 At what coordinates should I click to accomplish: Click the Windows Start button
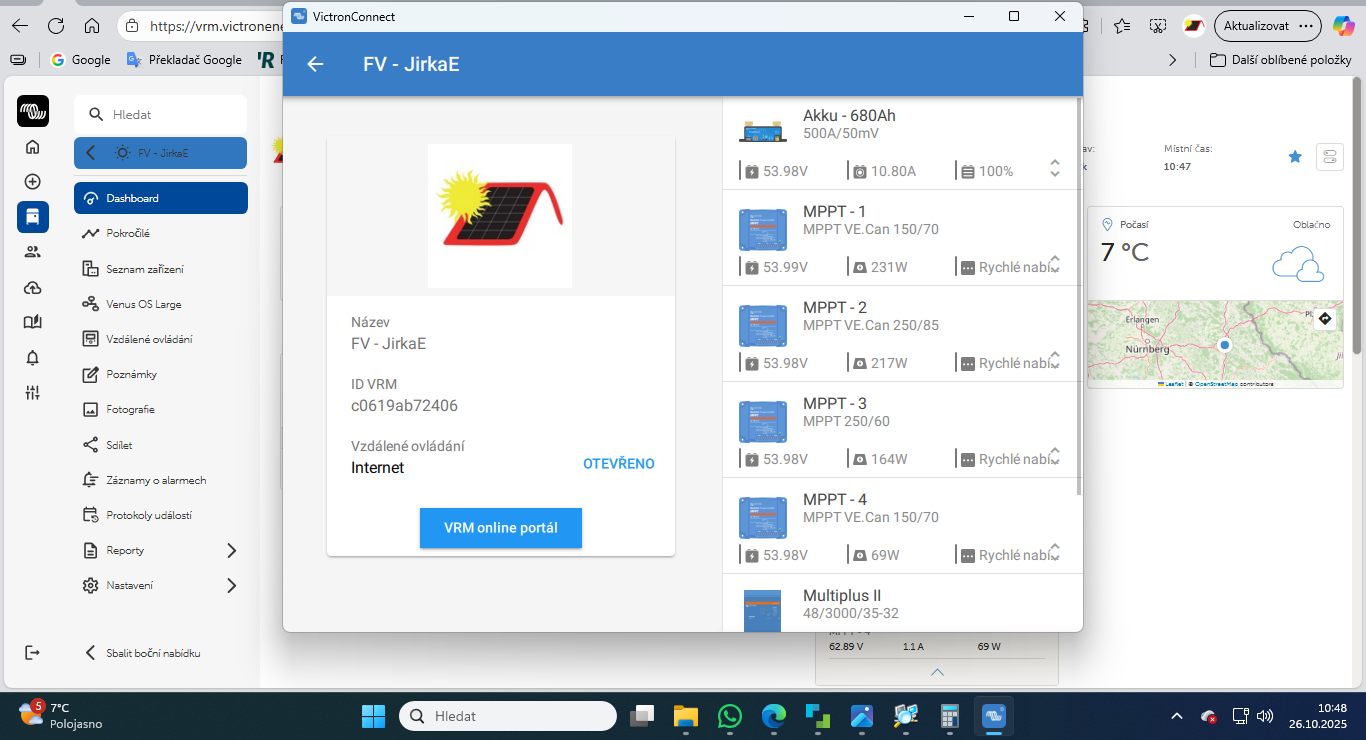click(373, 716)
